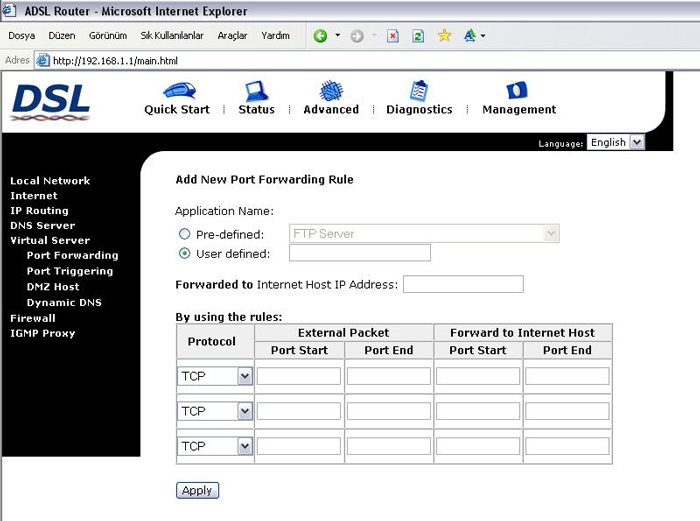Image resolution: width=700 pixels, height=521 pixels.
Task: Click third row Forward Port Start field
Action: [x=478, y=446]
